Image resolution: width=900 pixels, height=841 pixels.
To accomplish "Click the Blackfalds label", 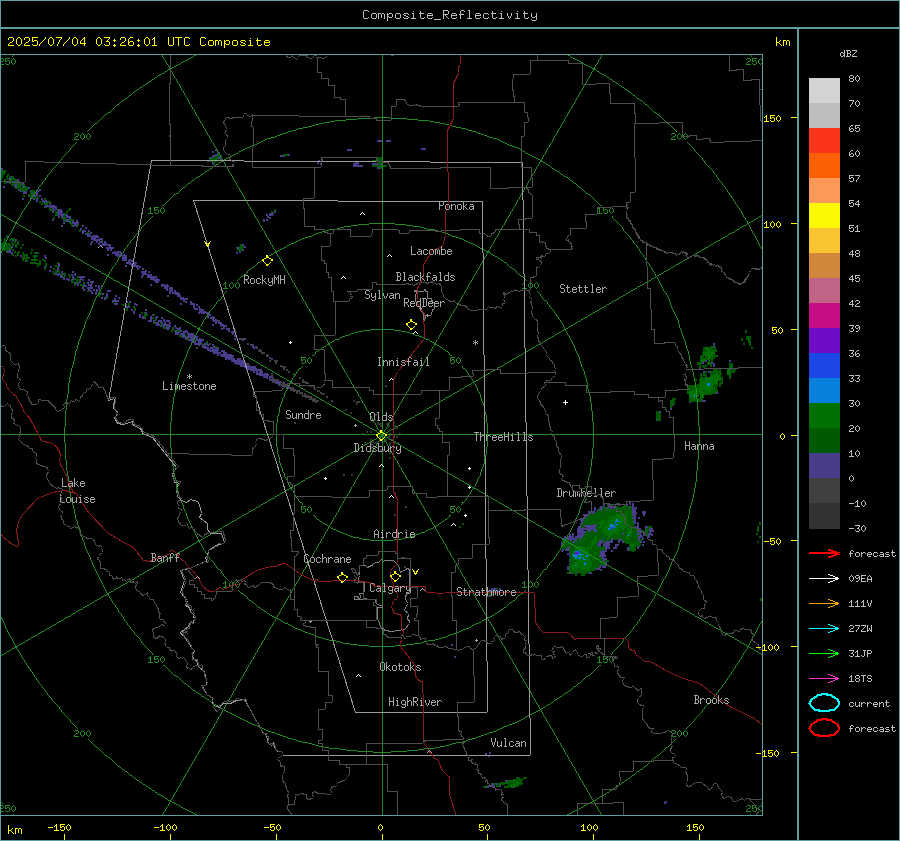I will click(425, 277).
